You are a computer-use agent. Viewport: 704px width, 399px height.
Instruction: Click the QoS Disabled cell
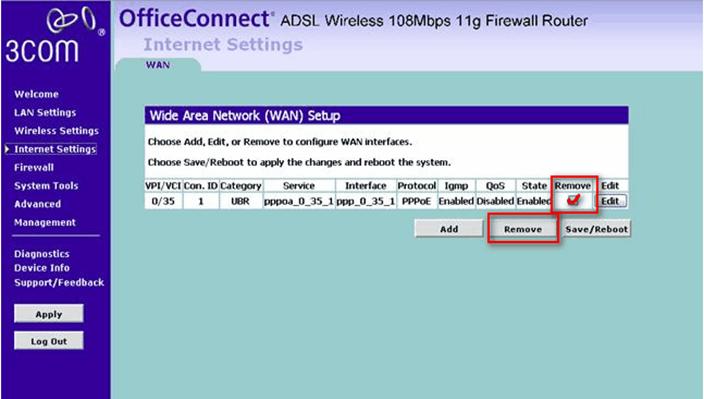495,201
